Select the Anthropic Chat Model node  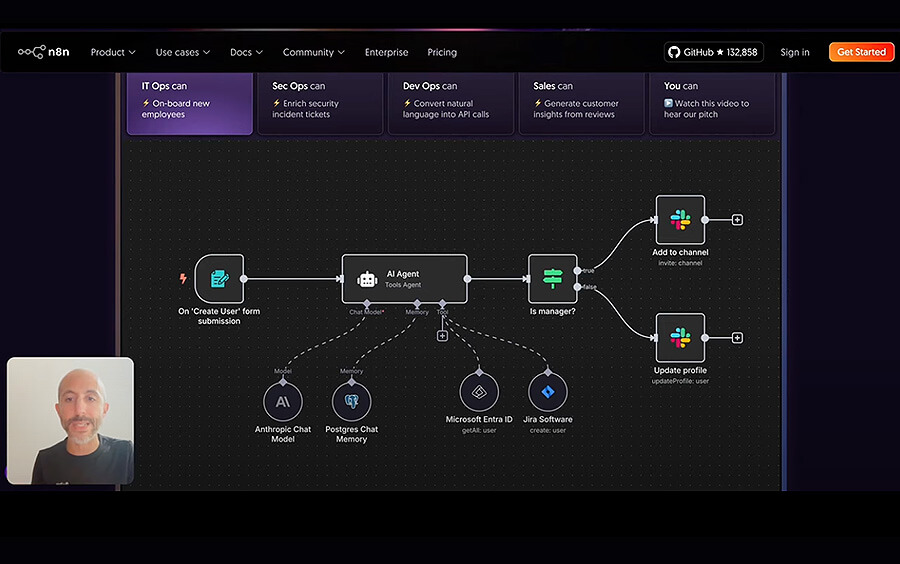tap(283, 401)
